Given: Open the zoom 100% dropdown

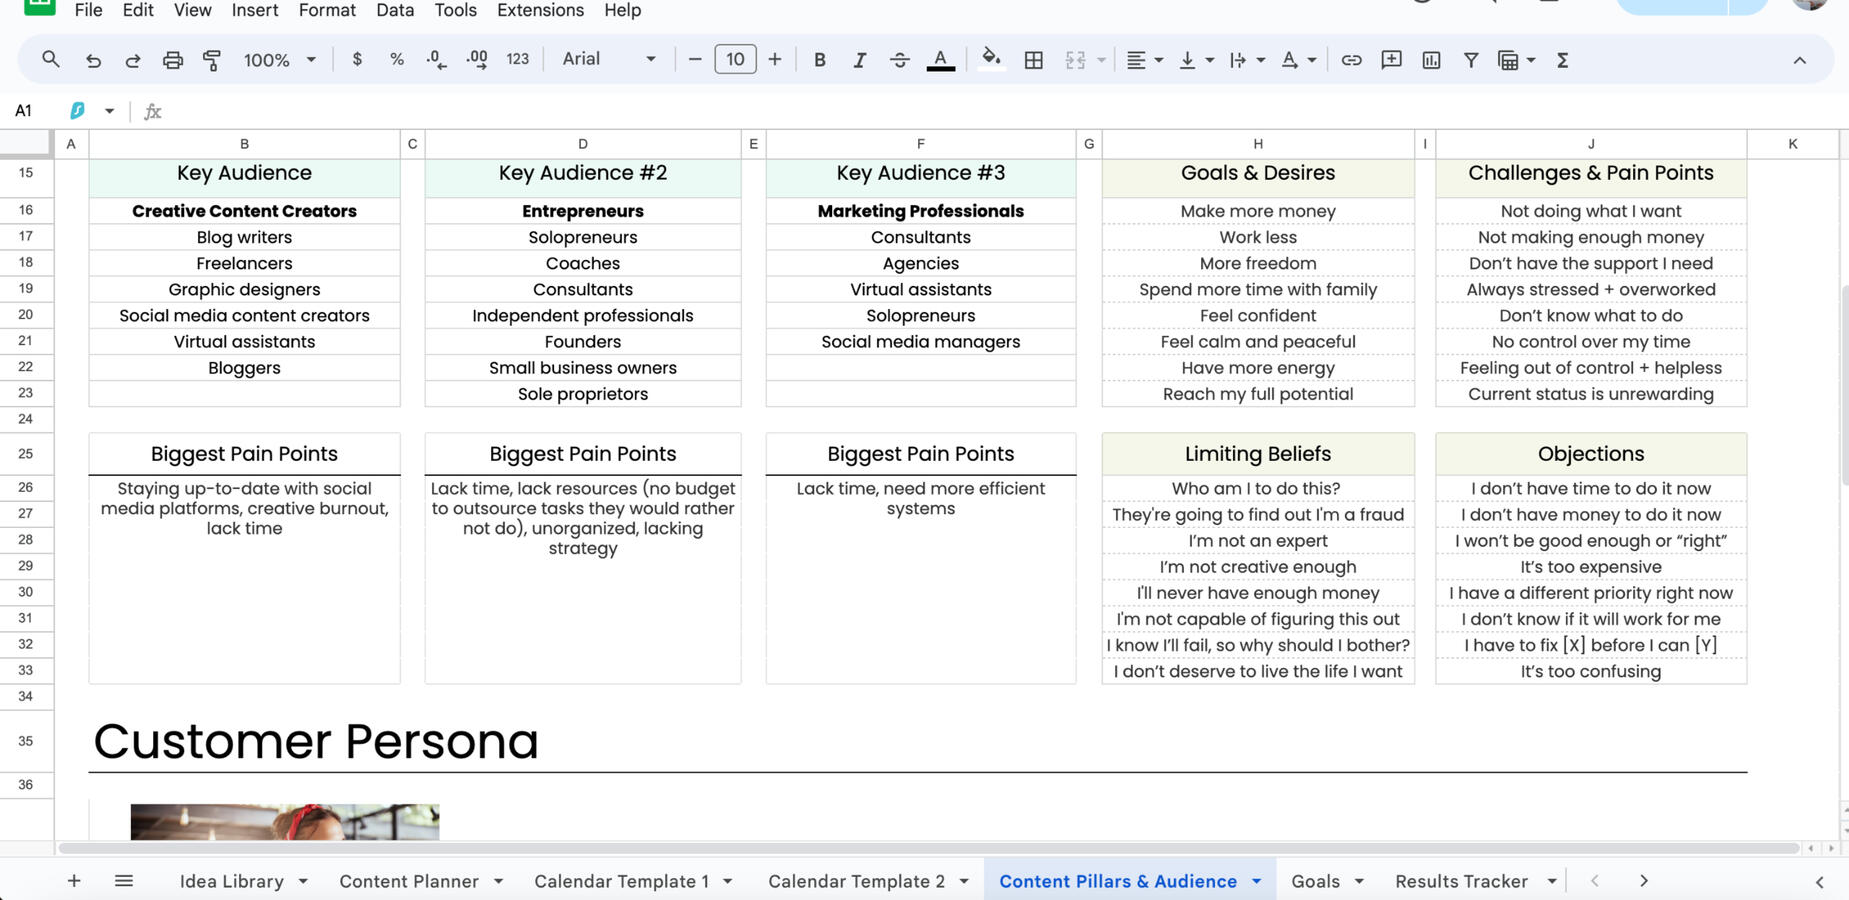Looking at the screenshot, I should pyautogui.click(x=279, y=60).
